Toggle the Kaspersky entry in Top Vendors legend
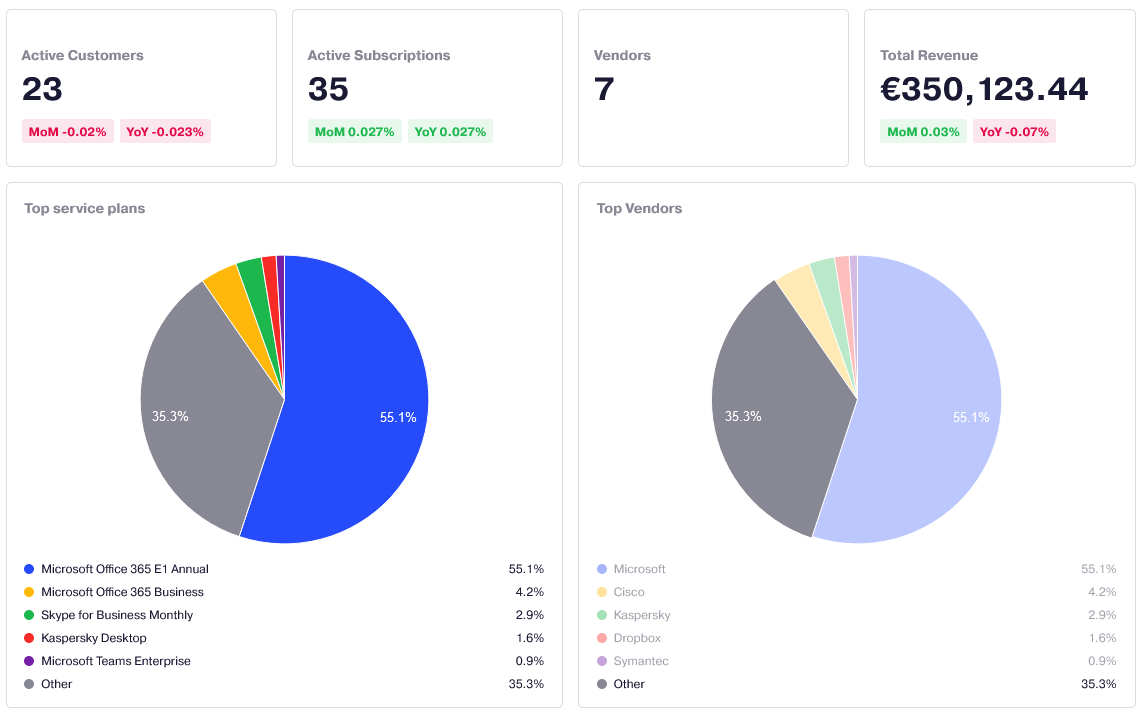1144x716 pixels. pos(641,614)
